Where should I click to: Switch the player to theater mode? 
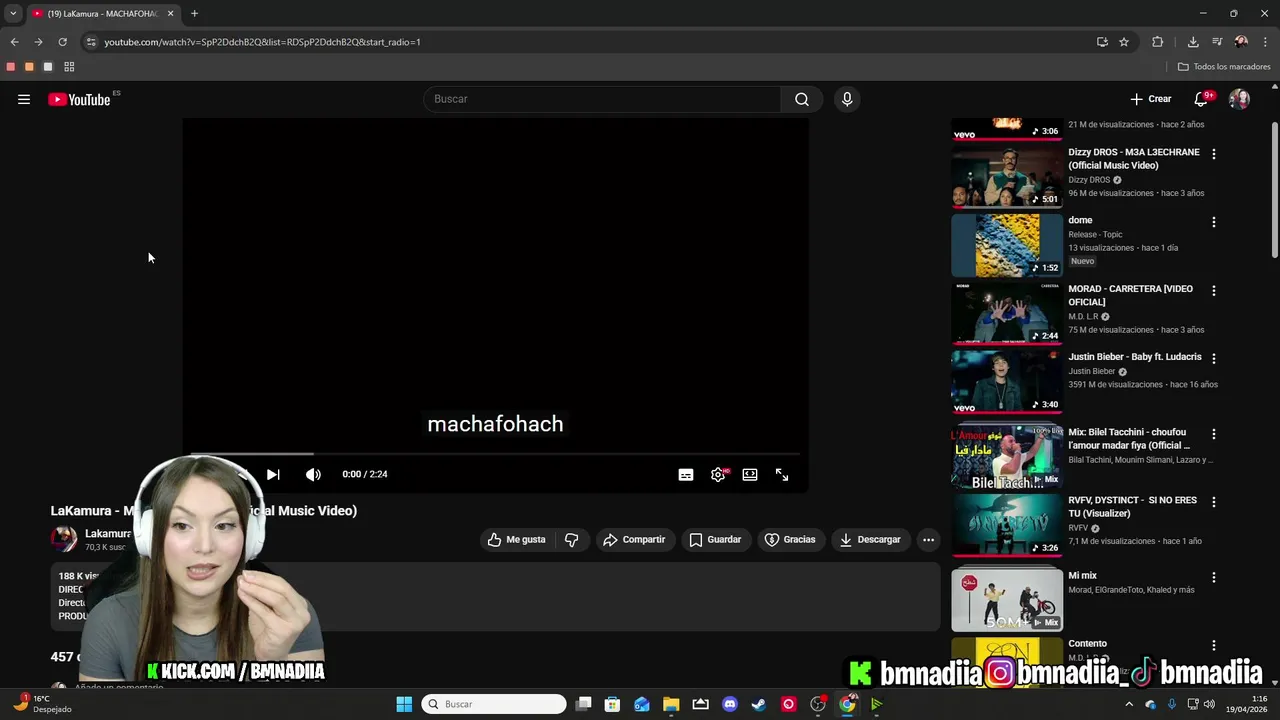coord(750,475)
